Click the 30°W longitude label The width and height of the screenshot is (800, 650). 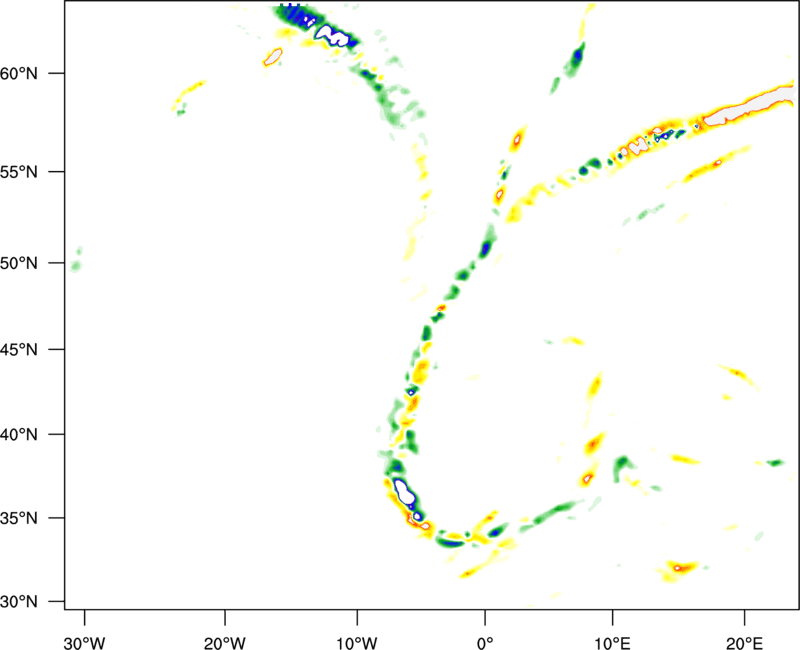85,643
